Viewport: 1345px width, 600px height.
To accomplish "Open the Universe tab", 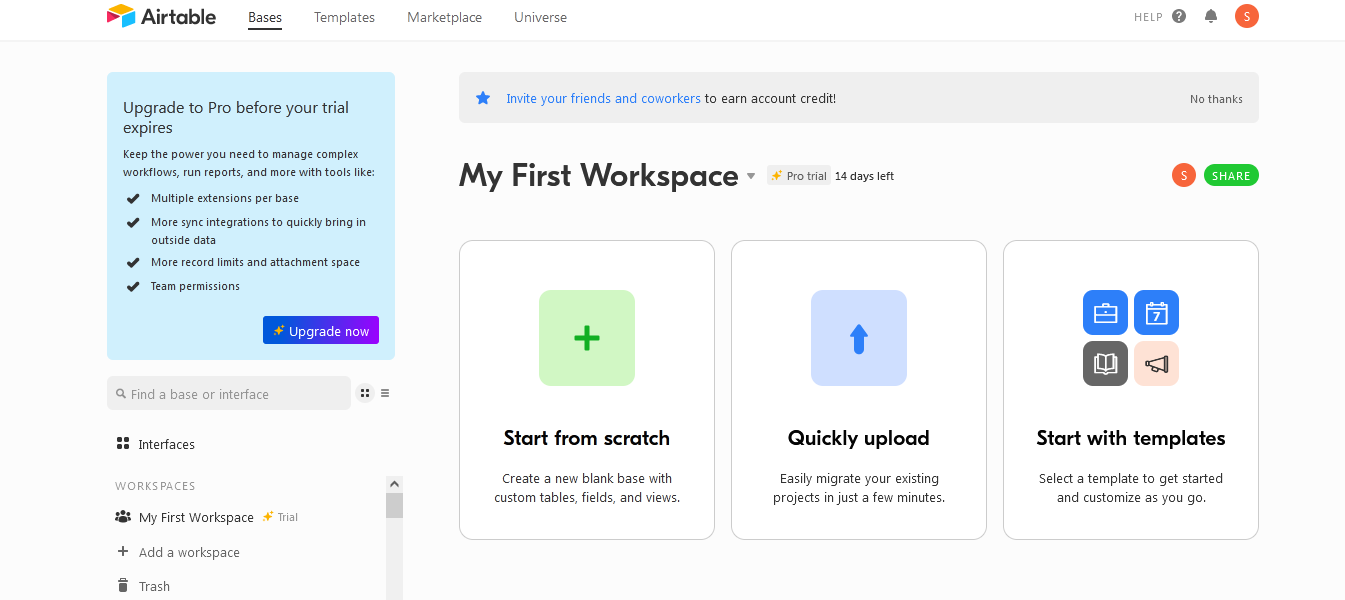I will coord(540,17).
